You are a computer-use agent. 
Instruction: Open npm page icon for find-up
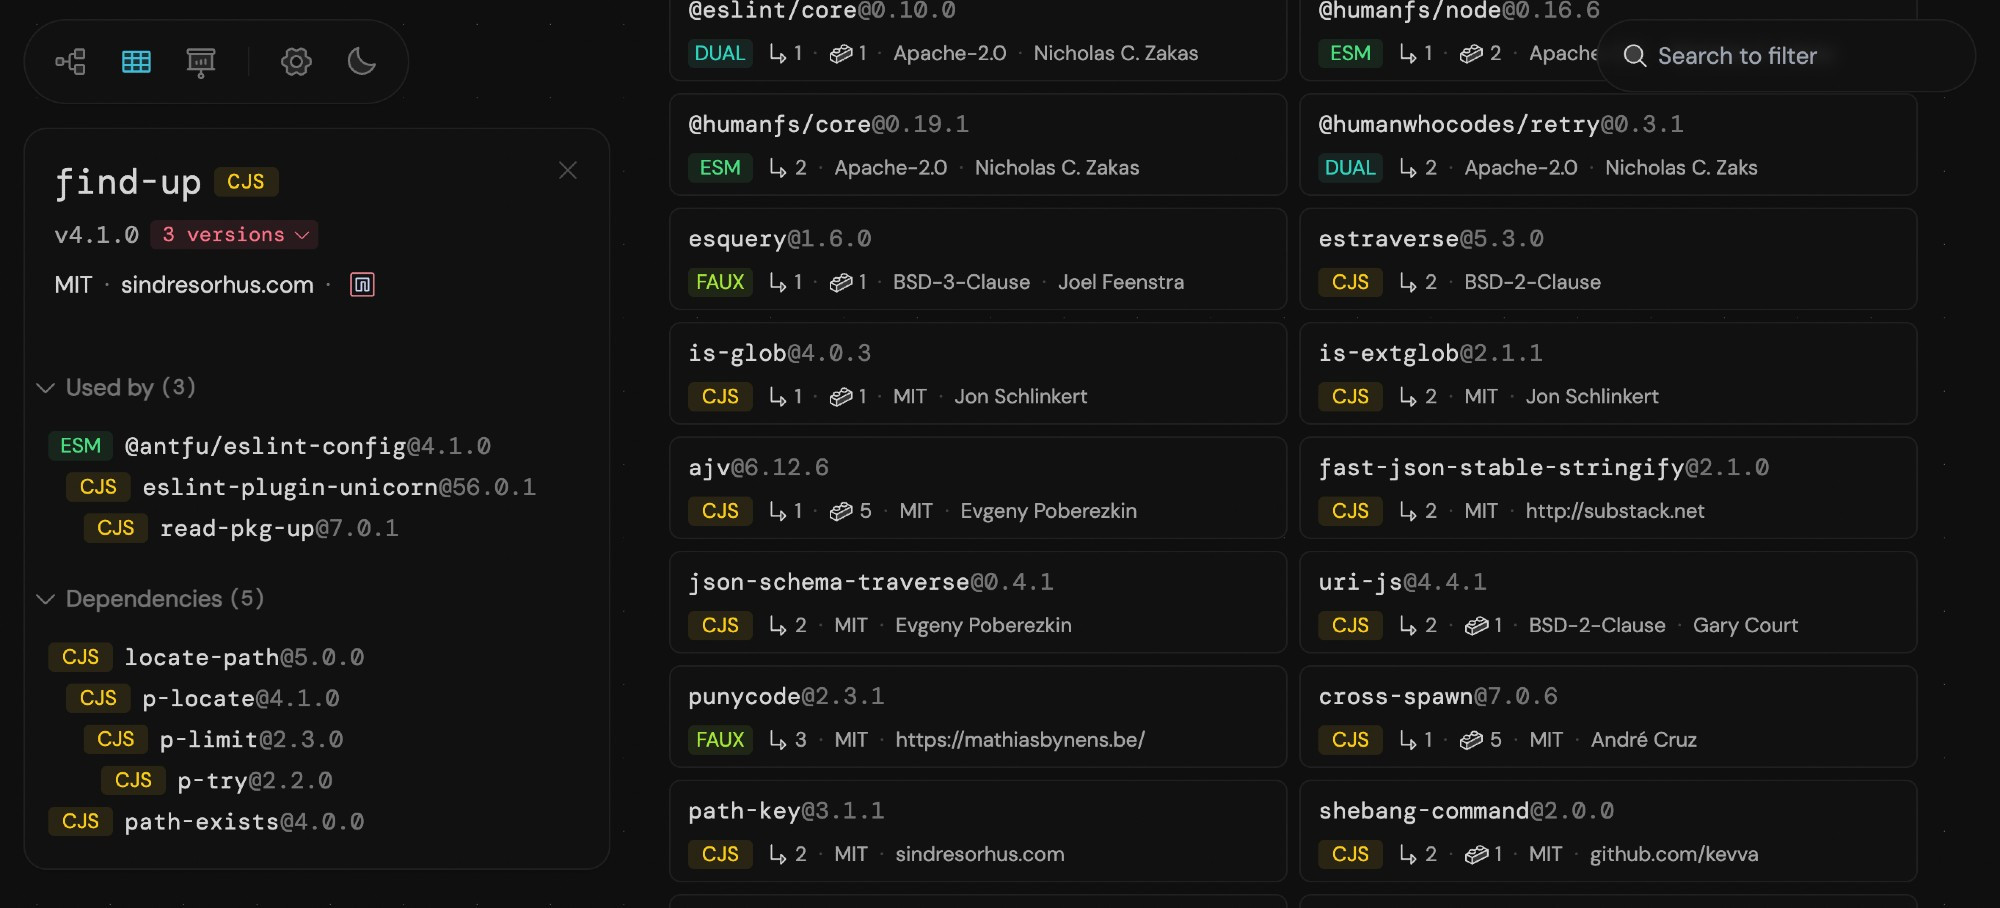[362, 285]
